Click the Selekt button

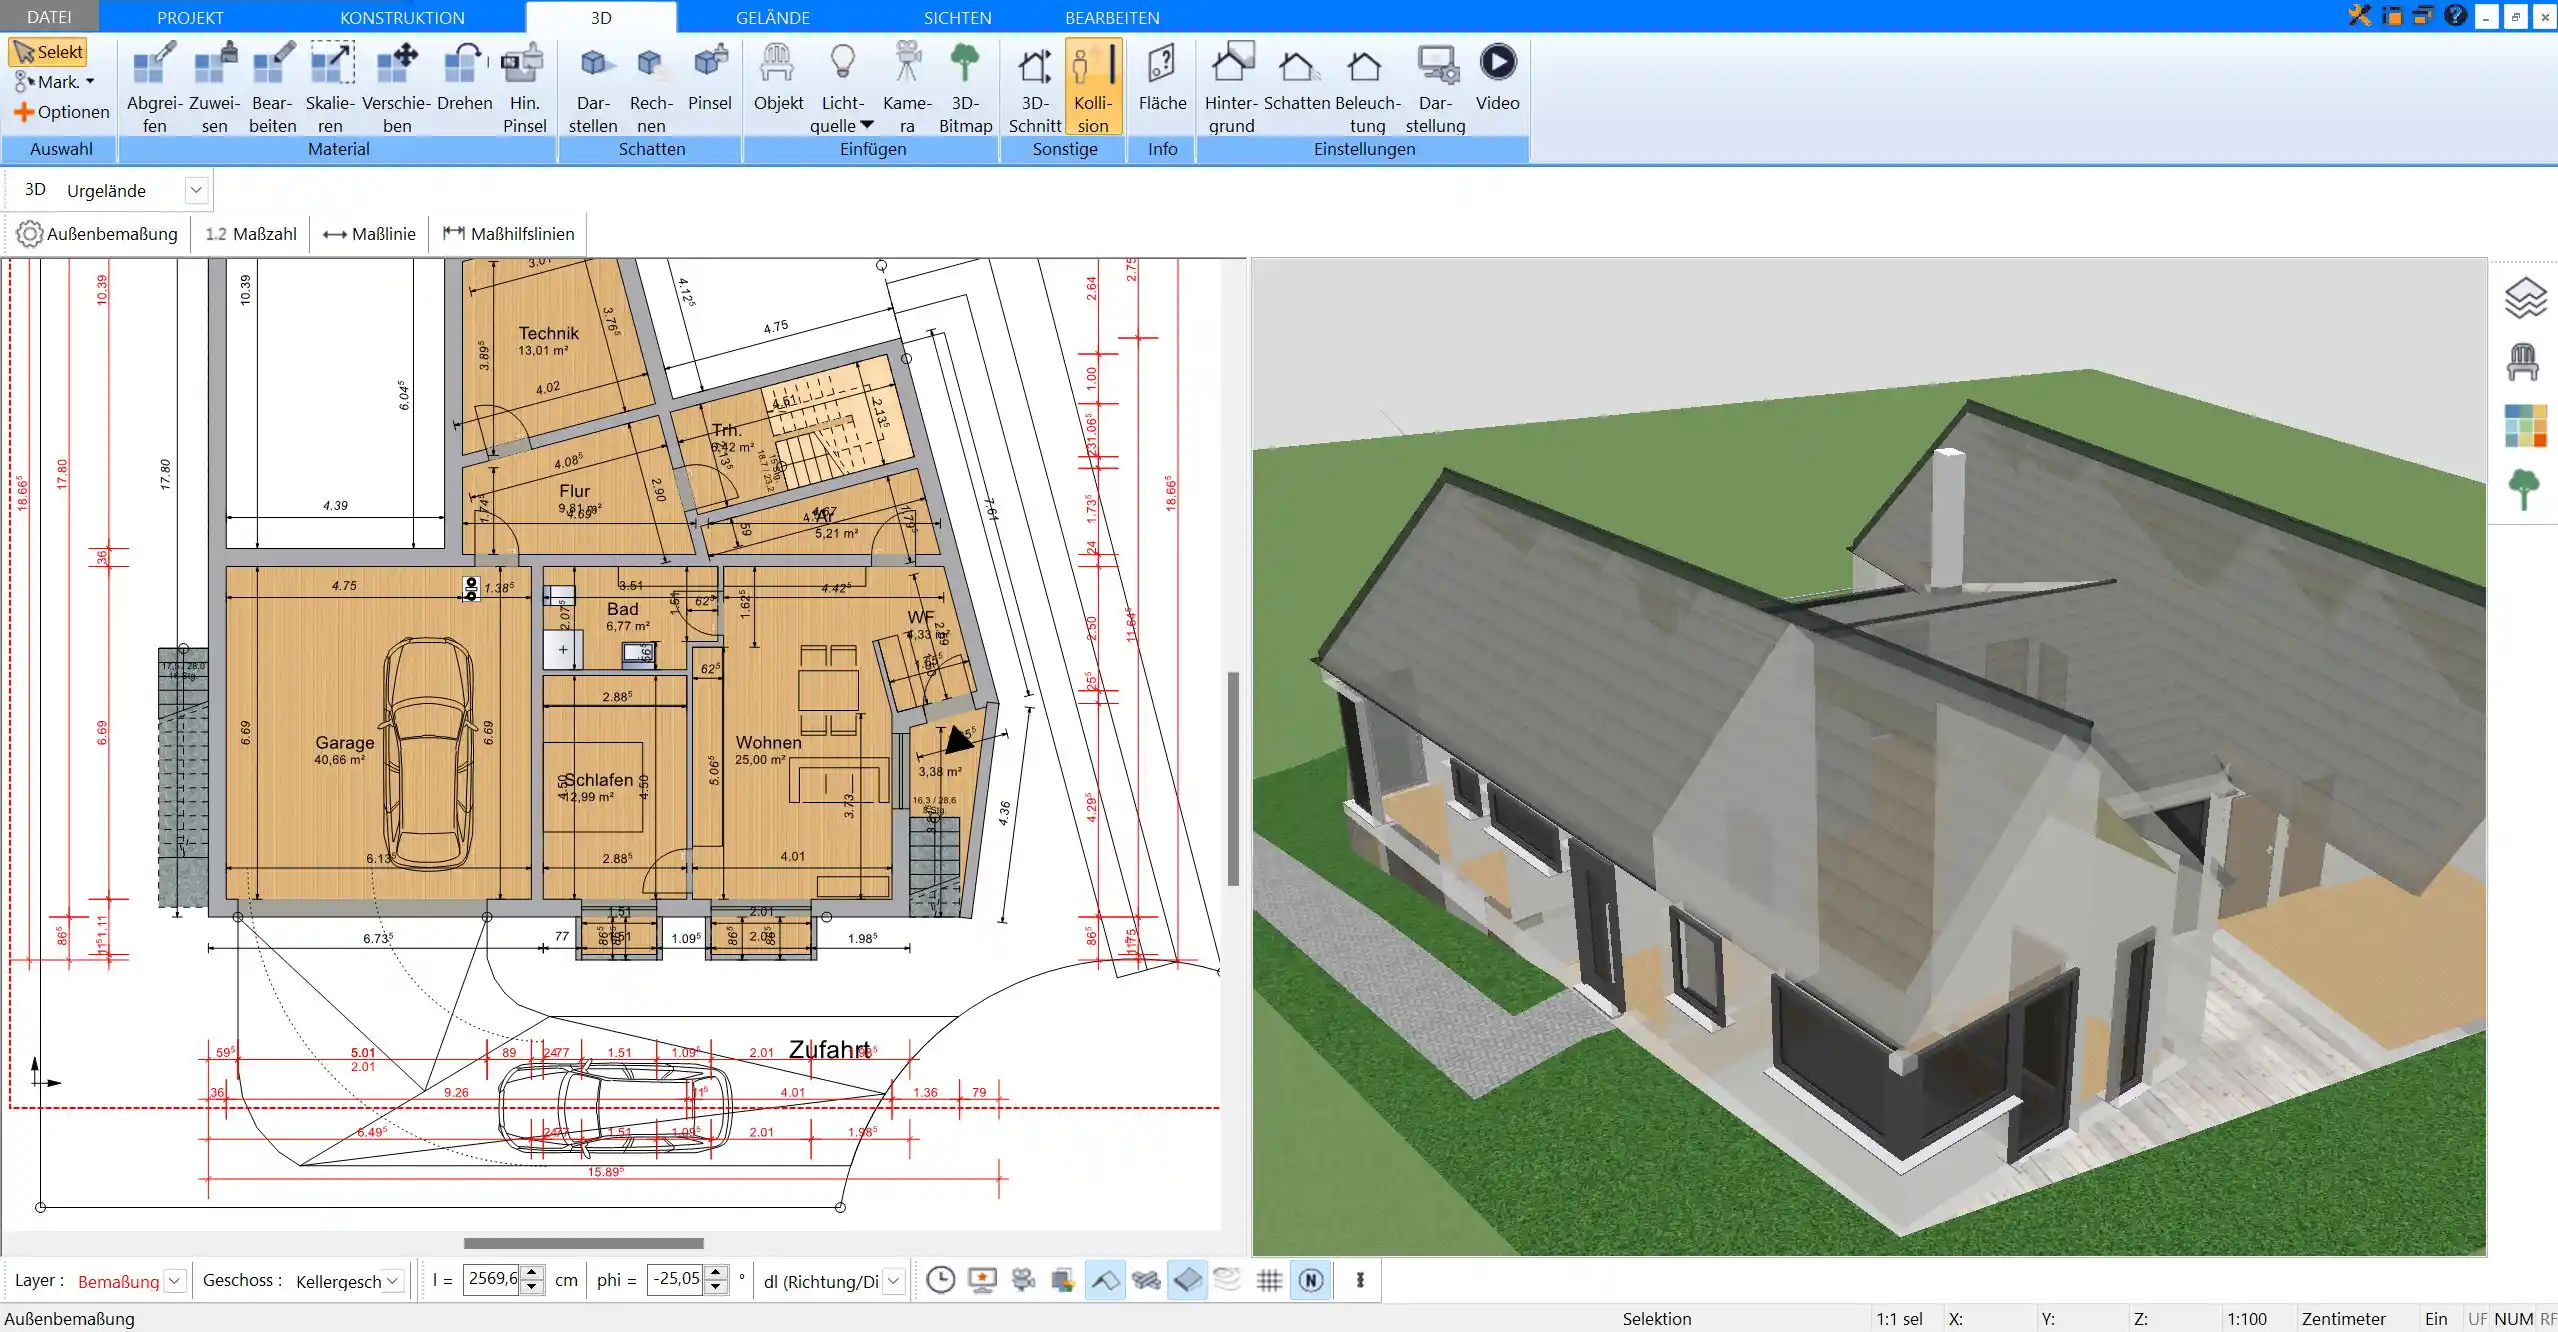coord(48,52)
